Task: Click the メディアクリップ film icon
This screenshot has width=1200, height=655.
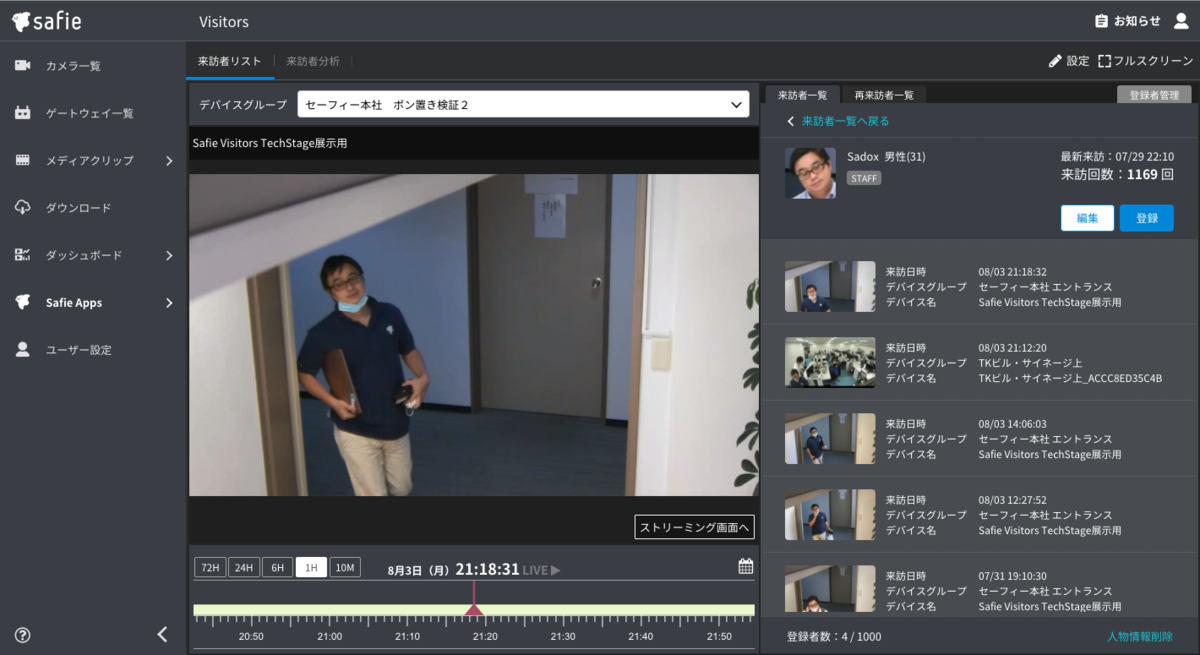Action: click(x=22, y=160)
